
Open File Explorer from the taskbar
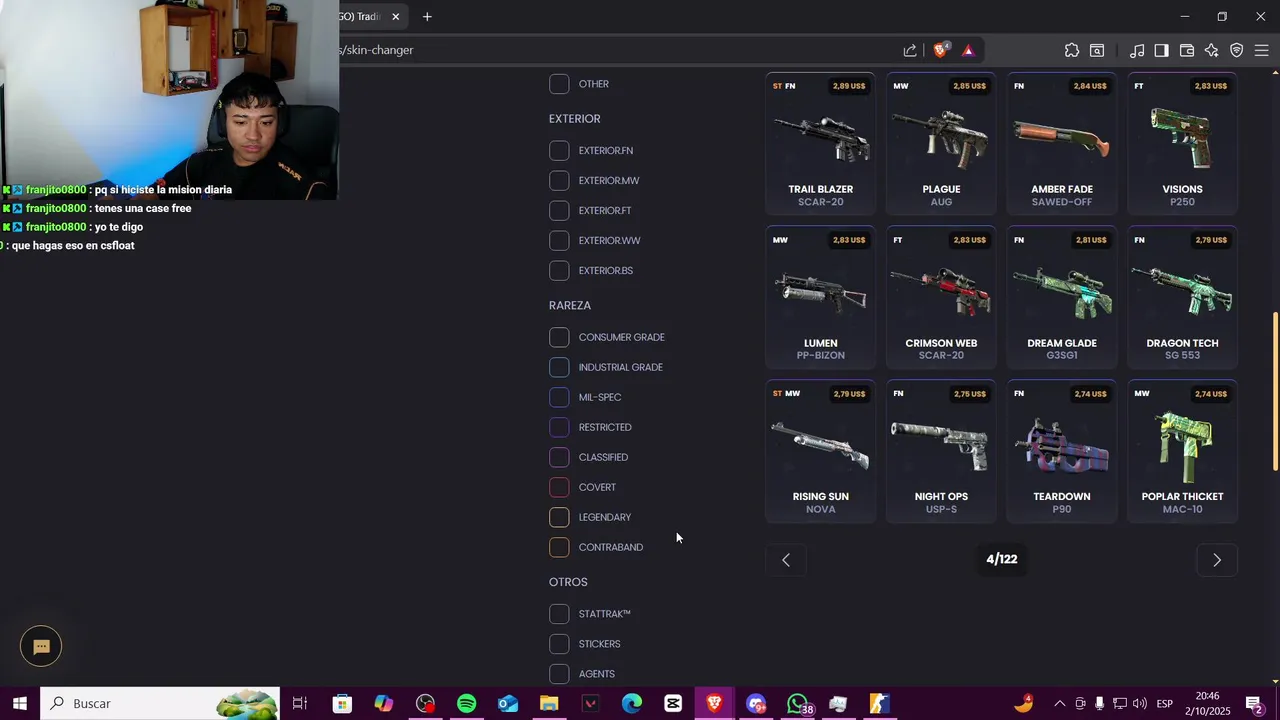549,704
